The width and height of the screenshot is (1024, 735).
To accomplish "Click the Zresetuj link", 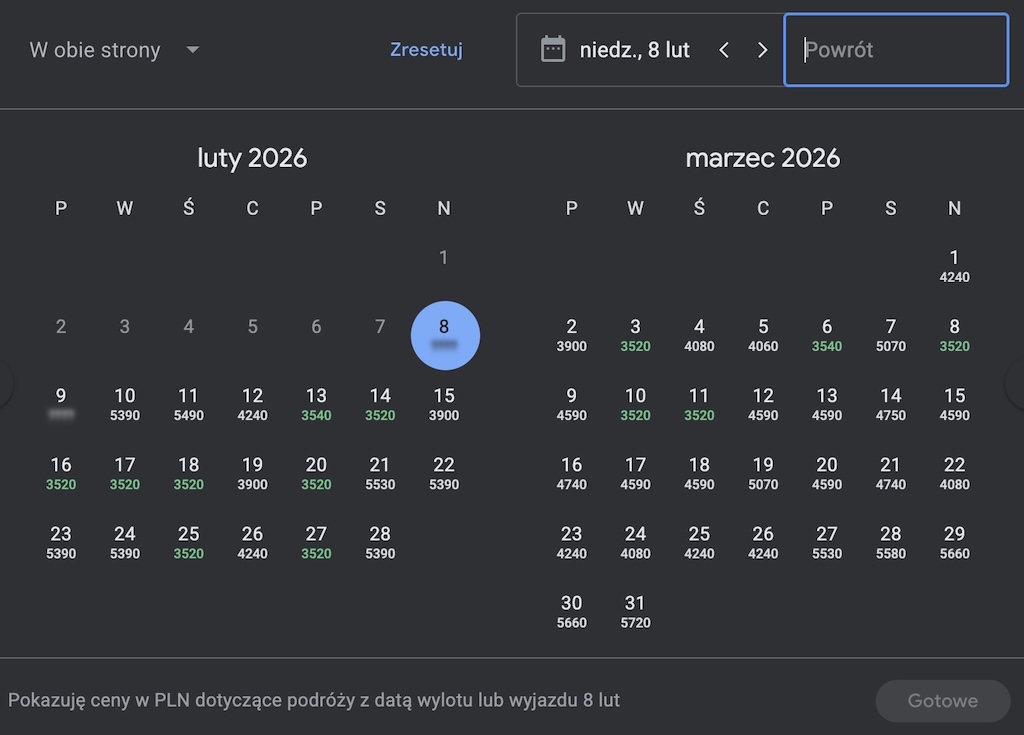I will pos(426,50).
